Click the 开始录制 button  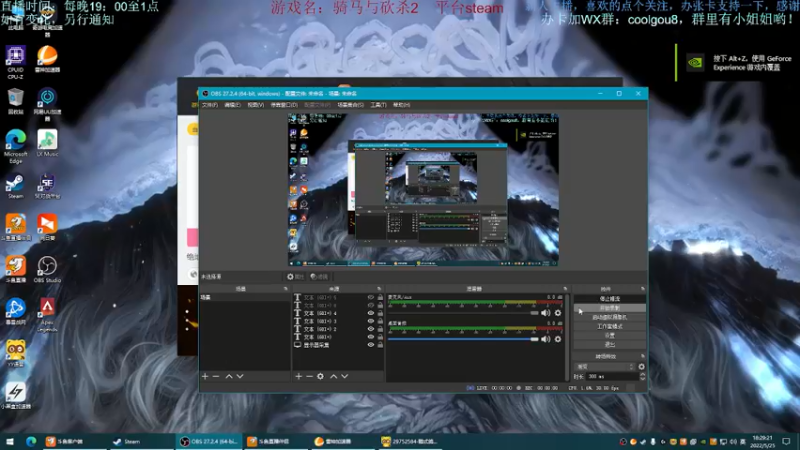click(610, 308)
